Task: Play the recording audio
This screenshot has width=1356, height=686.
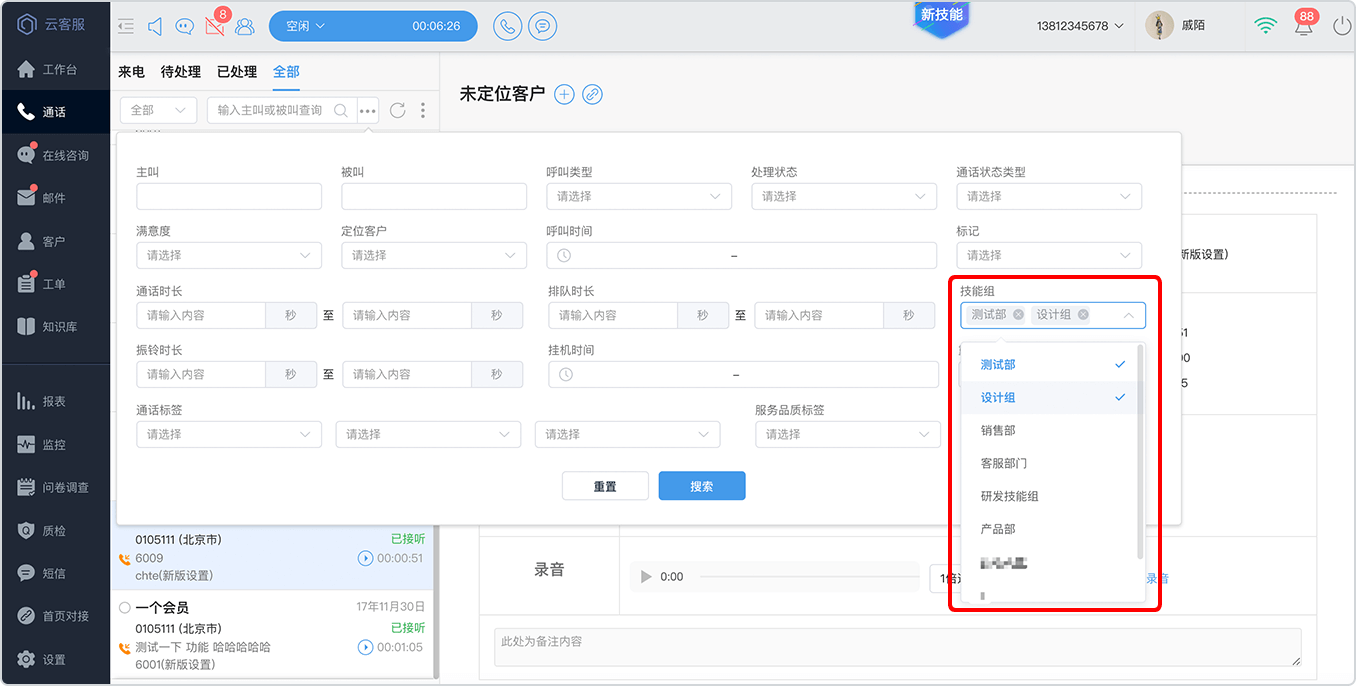Action: [646, 577]
